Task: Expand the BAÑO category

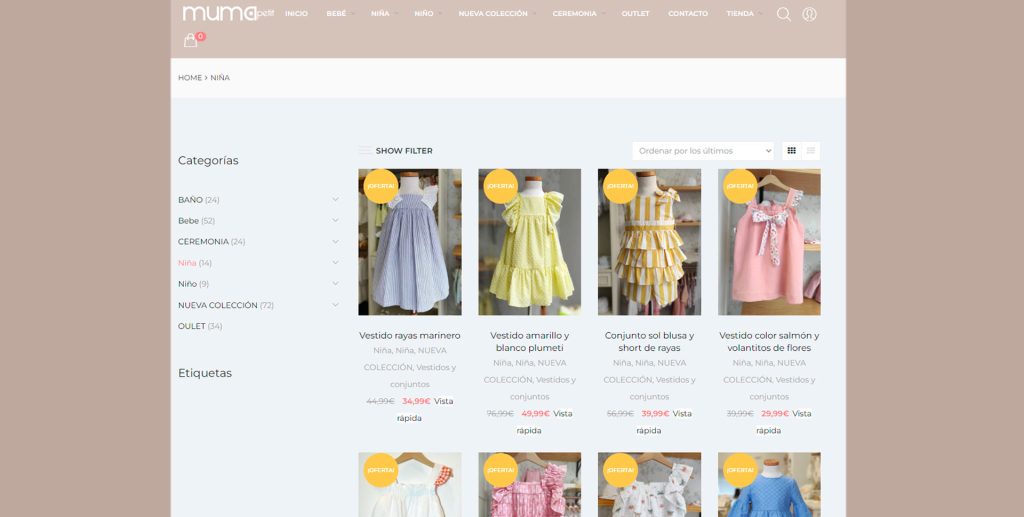Action: click(335, 199)
